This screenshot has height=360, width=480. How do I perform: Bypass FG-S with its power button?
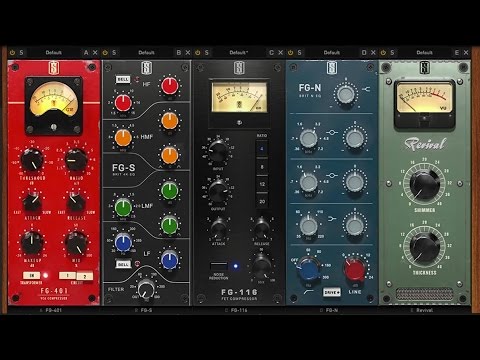click(105, 53)
